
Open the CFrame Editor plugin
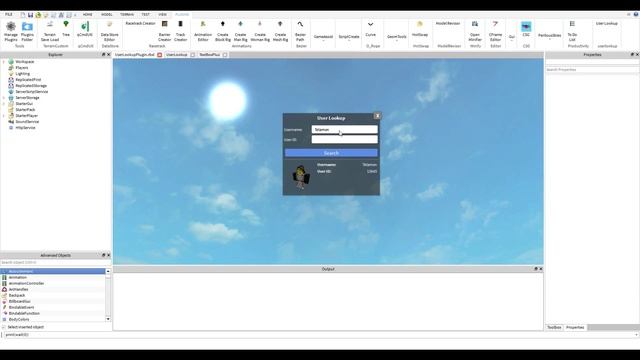(x=495, y=31)
